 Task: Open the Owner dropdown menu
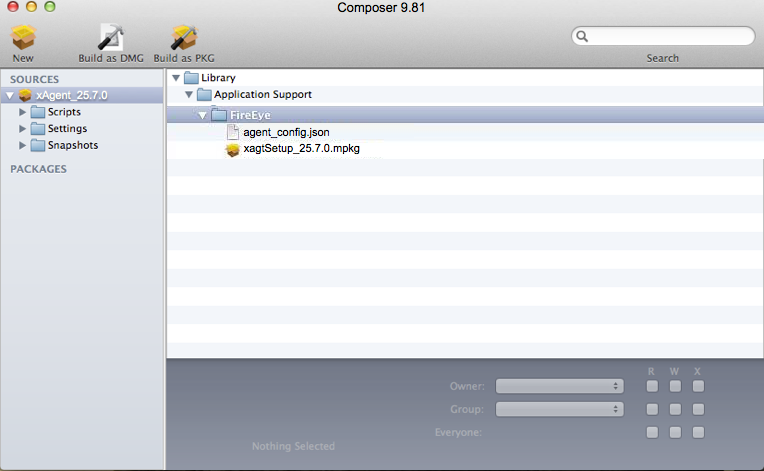tap(559, 386)
